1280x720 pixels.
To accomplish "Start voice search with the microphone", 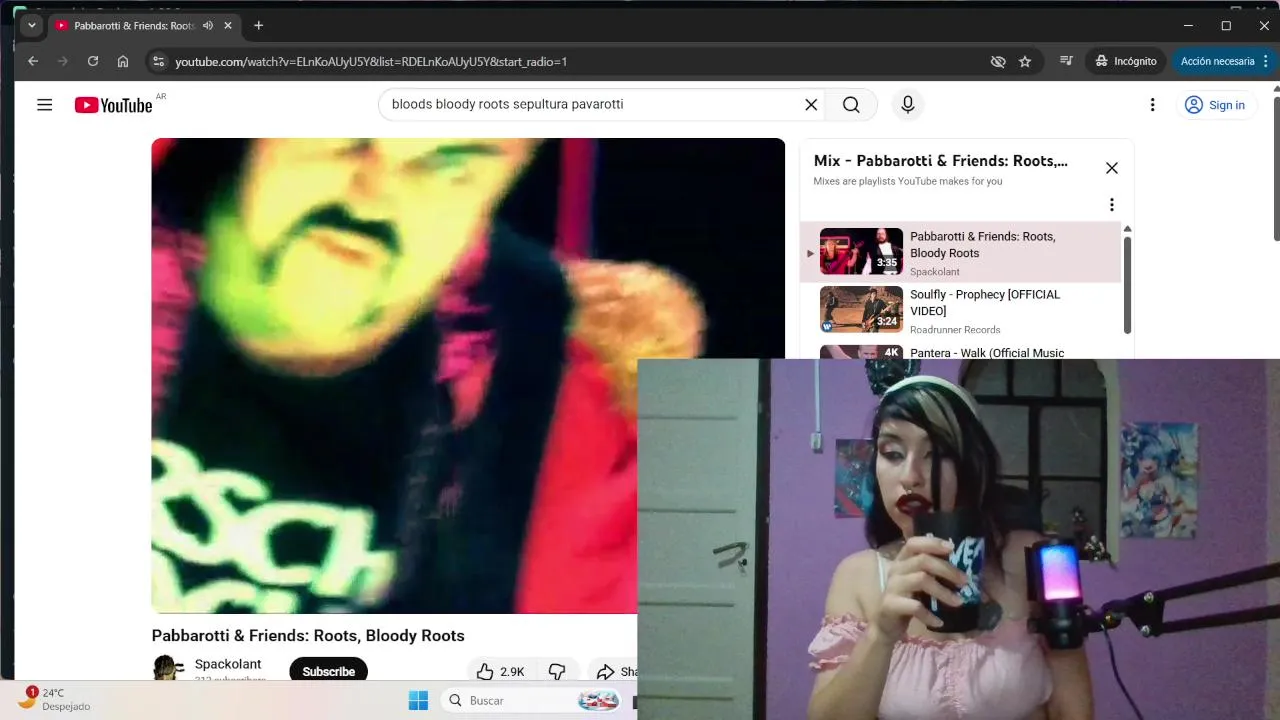I will point(908,105).
